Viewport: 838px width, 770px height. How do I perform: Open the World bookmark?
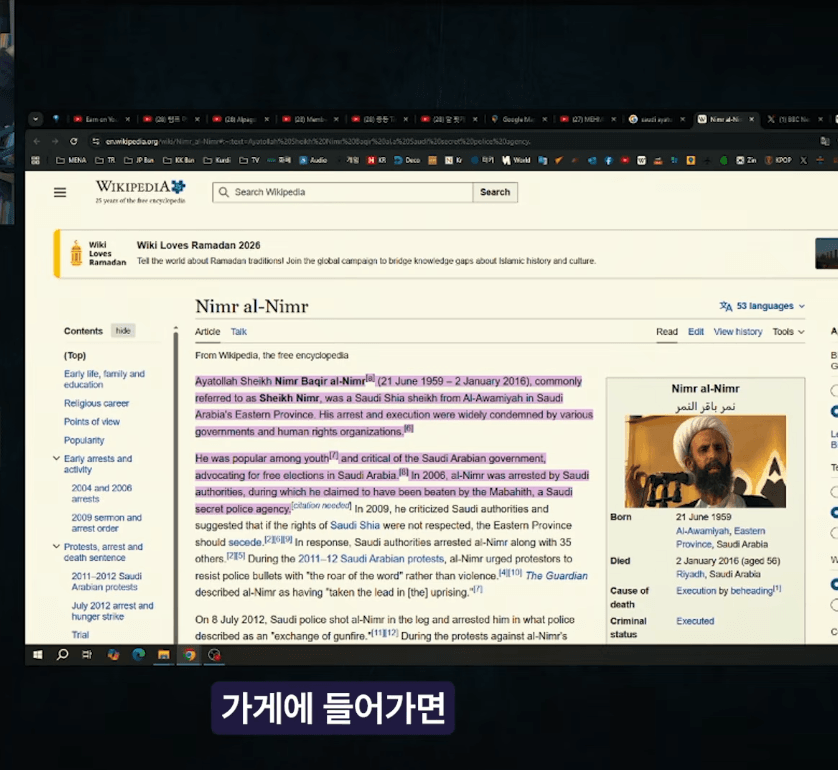pyautogui.click(x=516, y=160)
